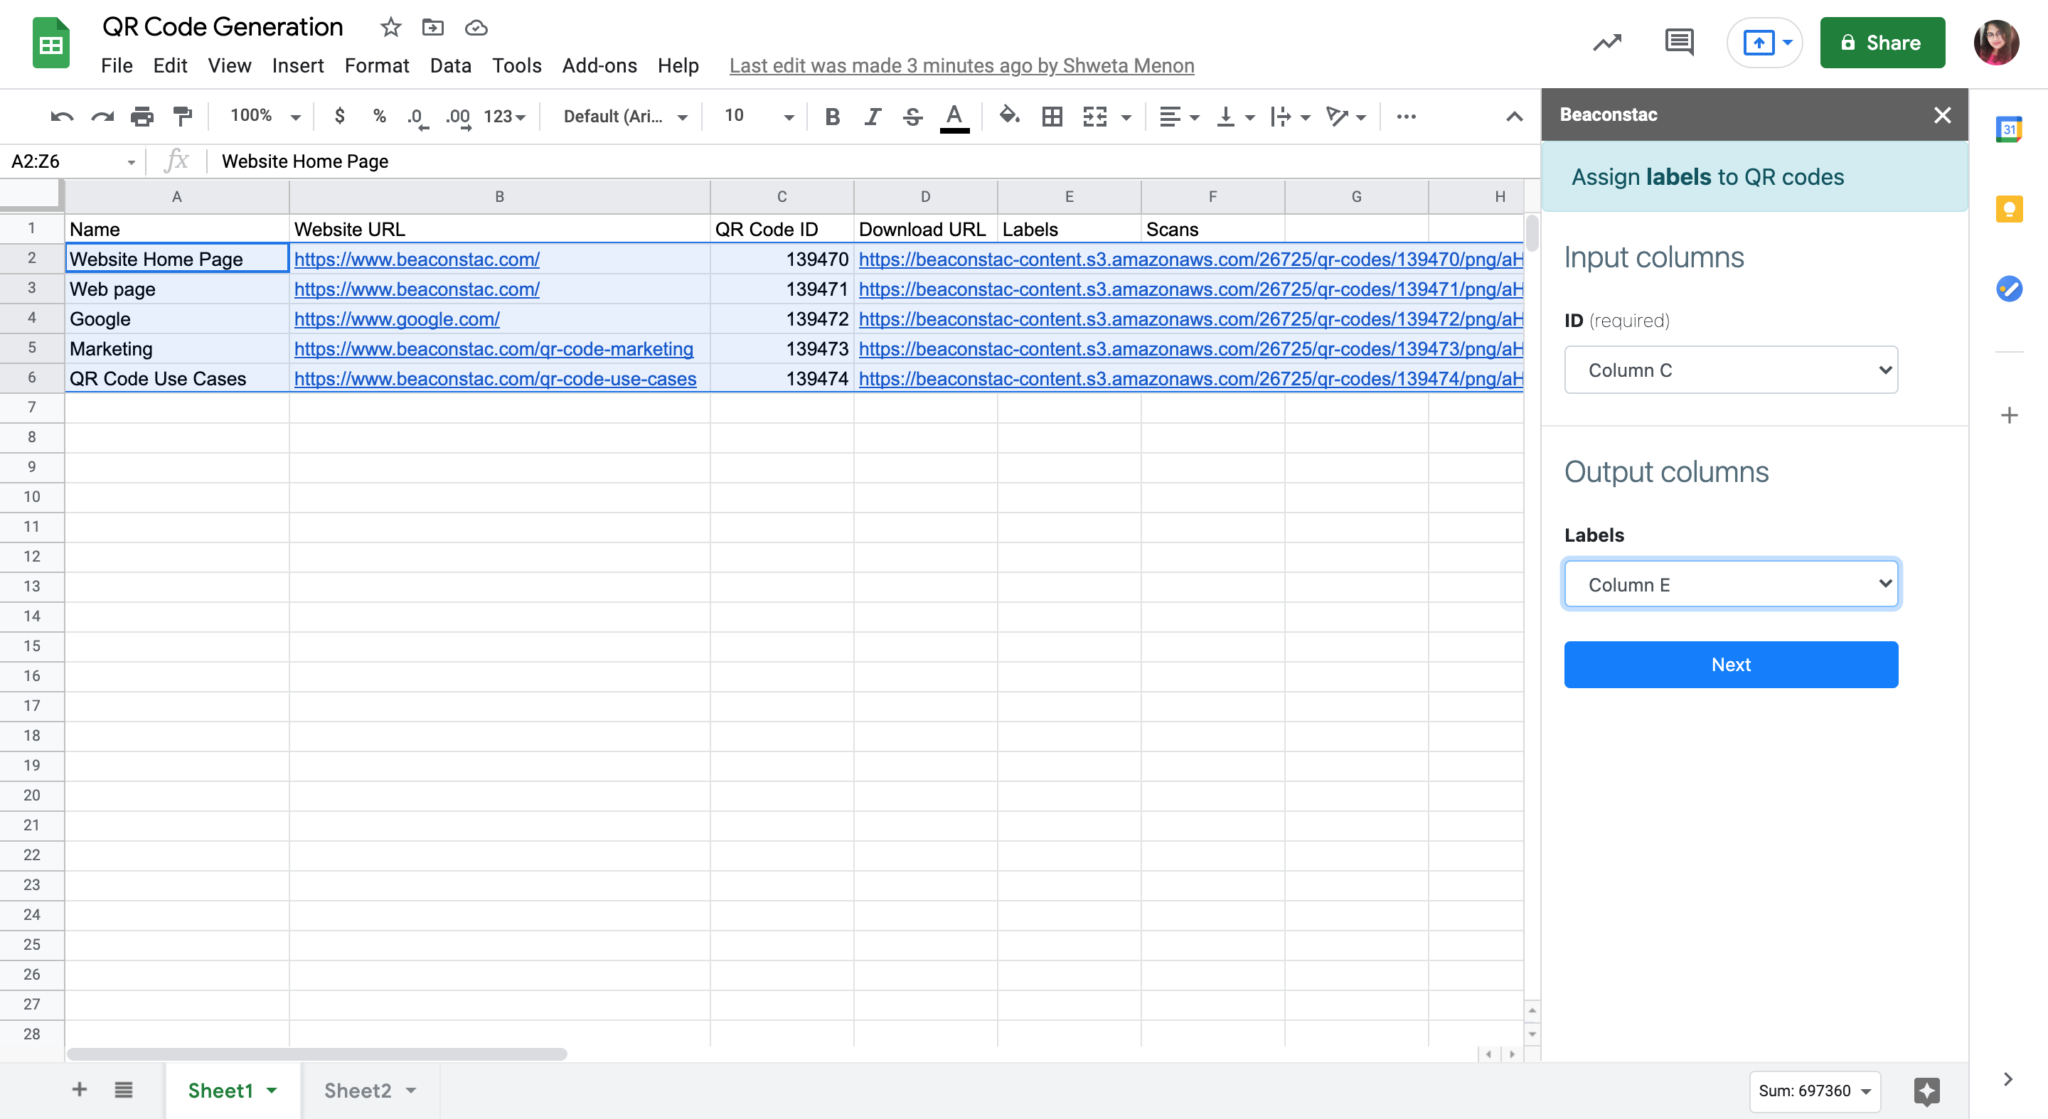The width and height of the screenshot is (2048, 1119).
Task: Click the Next button in Beaconstac panel
Action: [x=1730, y=664]
